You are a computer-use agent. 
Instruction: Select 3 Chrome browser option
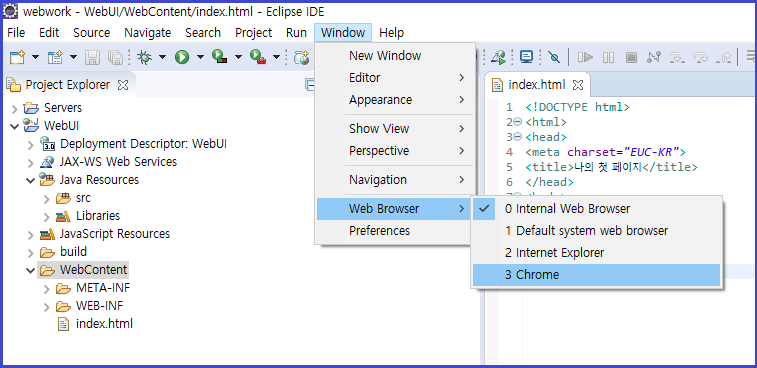(x=597, y=275)
